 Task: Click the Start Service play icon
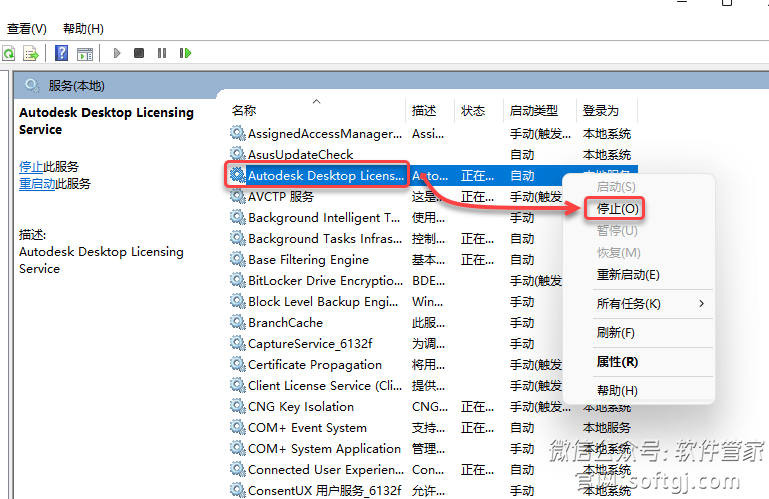click(x=117, y=53)
